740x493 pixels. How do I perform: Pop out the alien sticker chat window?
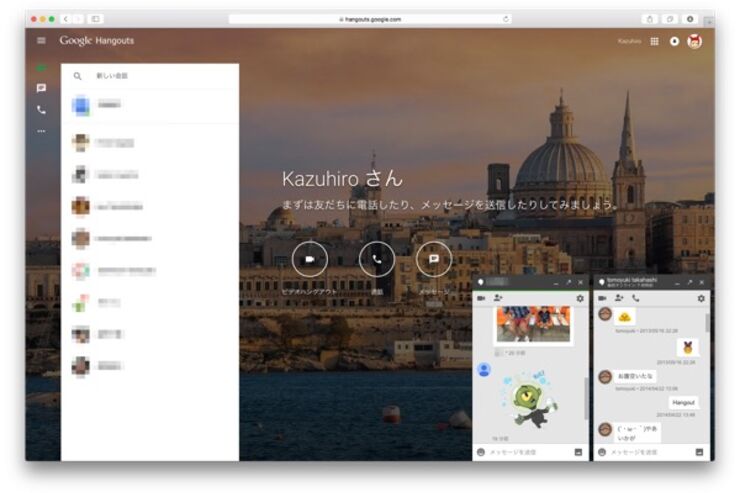click(568, 282)
